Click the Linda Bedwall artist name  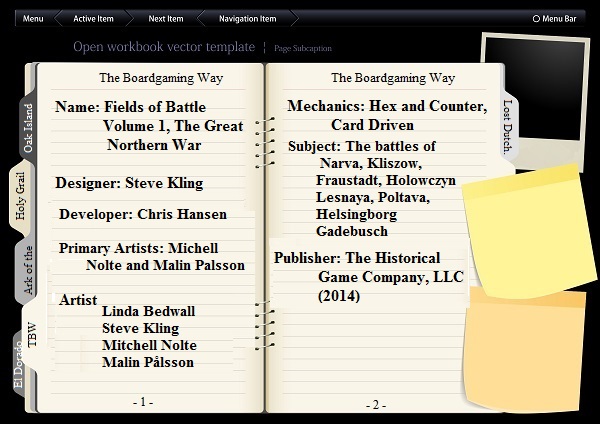point(149,311)
